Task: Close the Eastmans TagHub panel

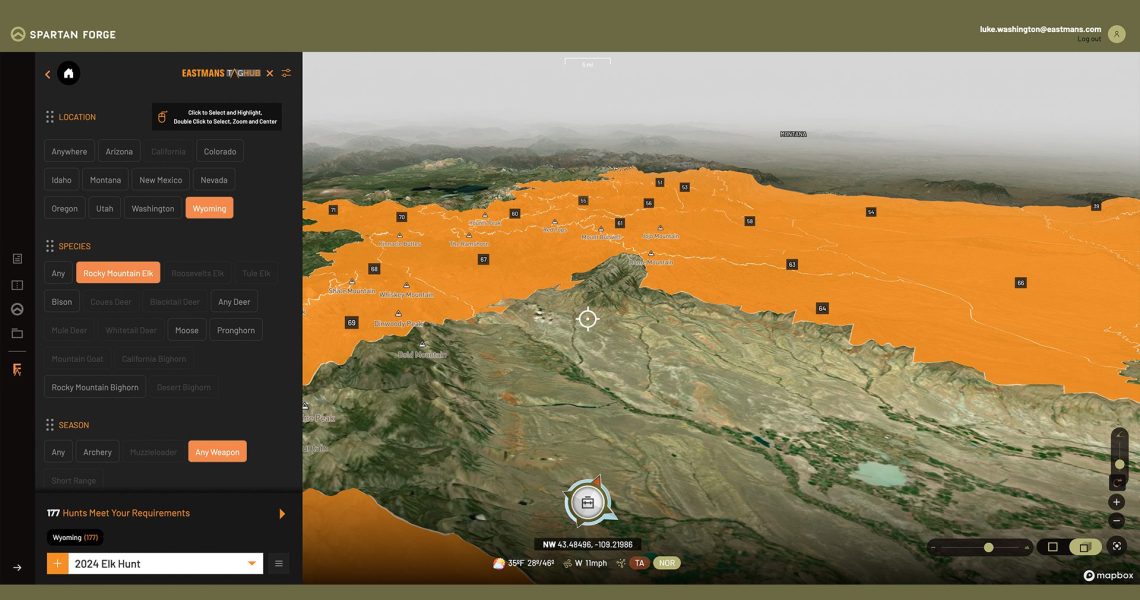Action: click(269, 73)
